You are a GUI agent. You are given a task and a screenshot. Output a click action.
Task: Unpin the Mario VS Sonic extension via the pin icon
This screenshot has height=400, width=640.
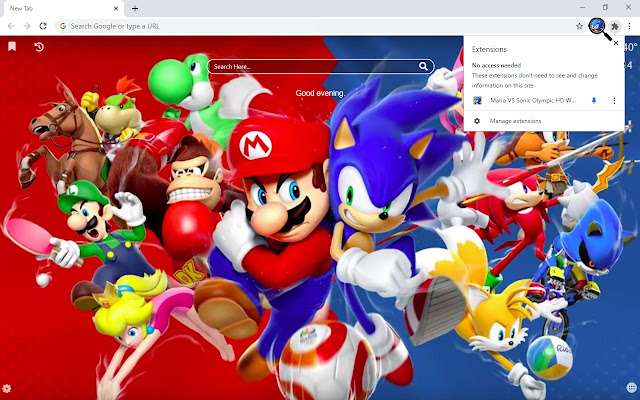click(x=594, y=100)
